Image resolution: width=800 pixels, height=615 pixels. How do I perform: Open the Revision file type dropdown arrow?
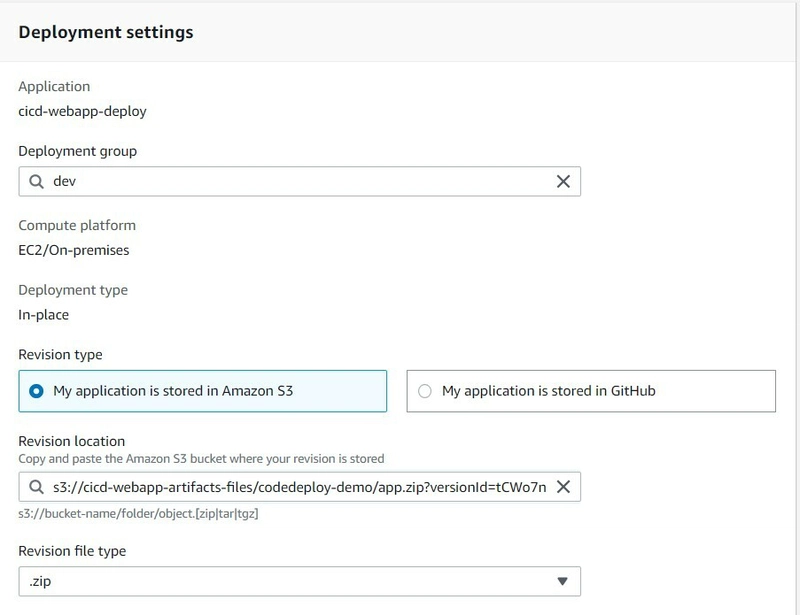pos(562,581)
